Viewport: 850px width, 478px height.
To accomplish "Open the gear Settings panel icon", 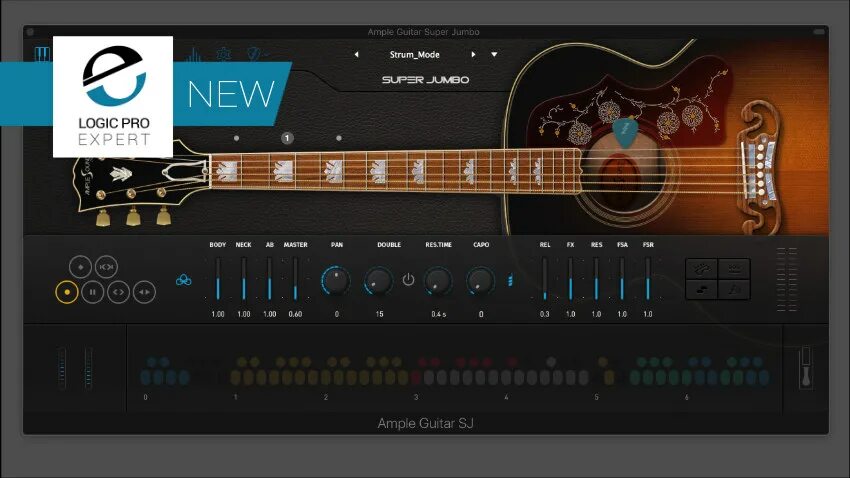I will [223, 54].
